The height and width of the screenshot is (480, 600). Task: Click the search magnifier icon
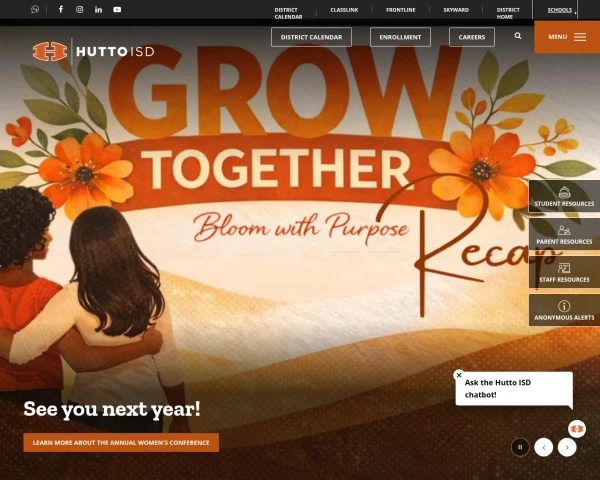(518, 36)
